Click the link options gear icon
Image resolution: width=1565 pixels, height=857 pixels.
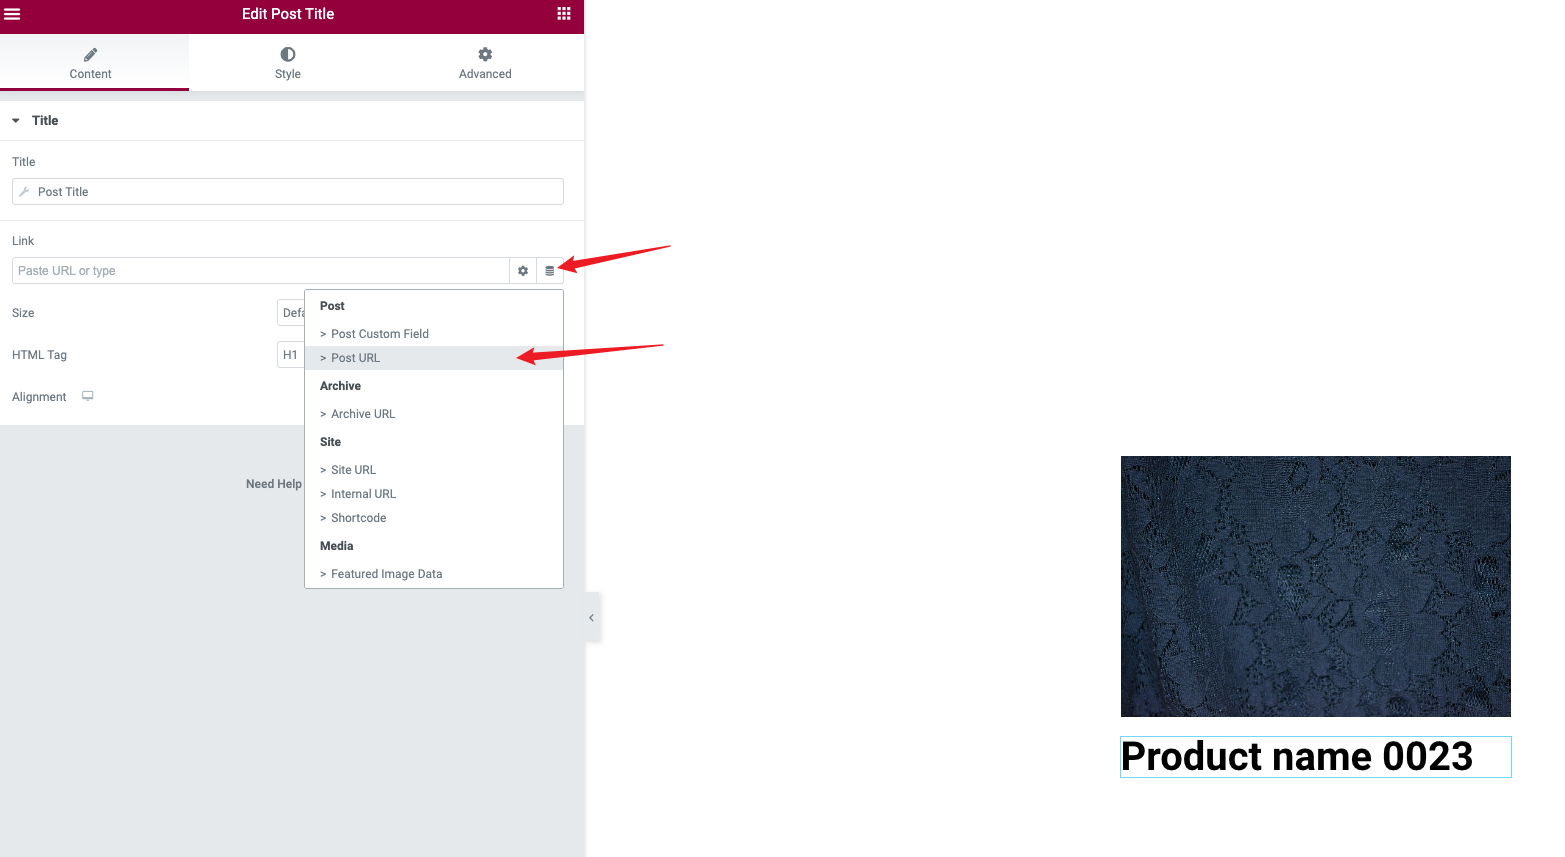[523, 271]
